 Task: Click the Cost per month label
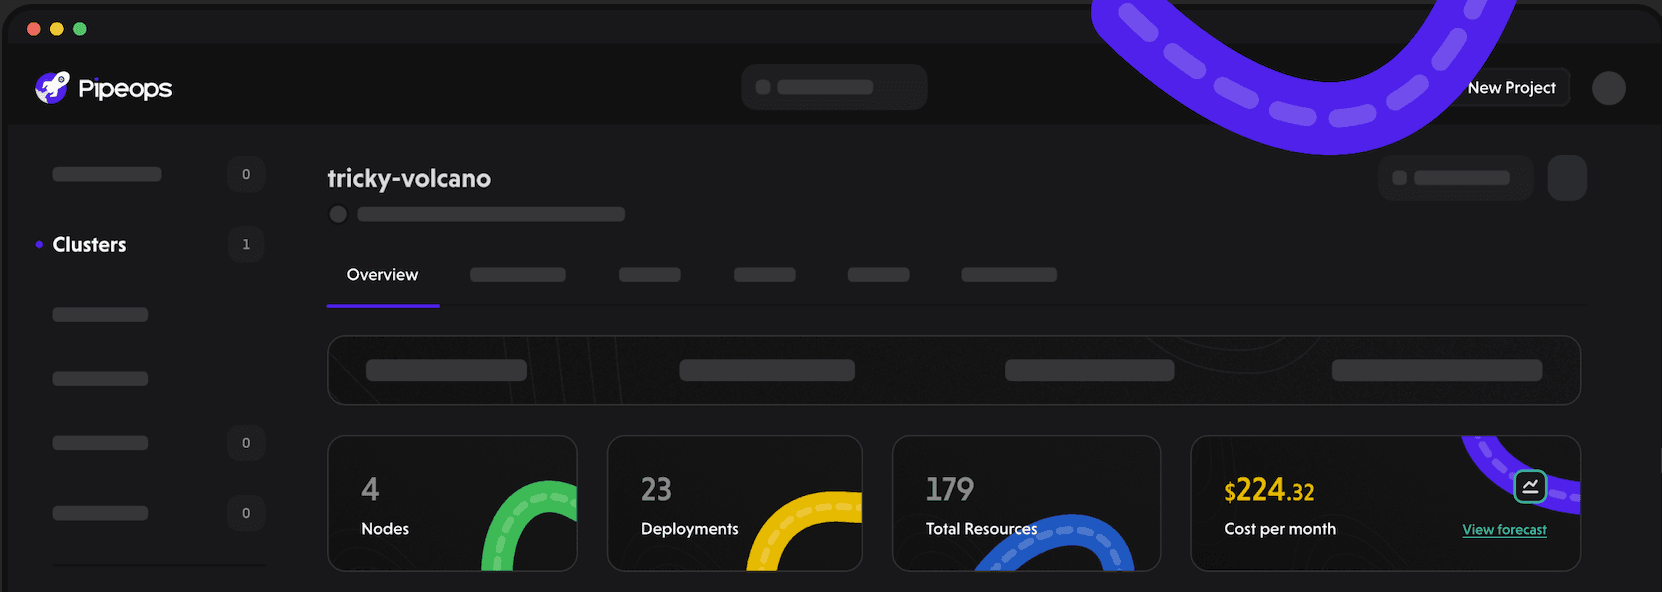(x=1280, y=529)
